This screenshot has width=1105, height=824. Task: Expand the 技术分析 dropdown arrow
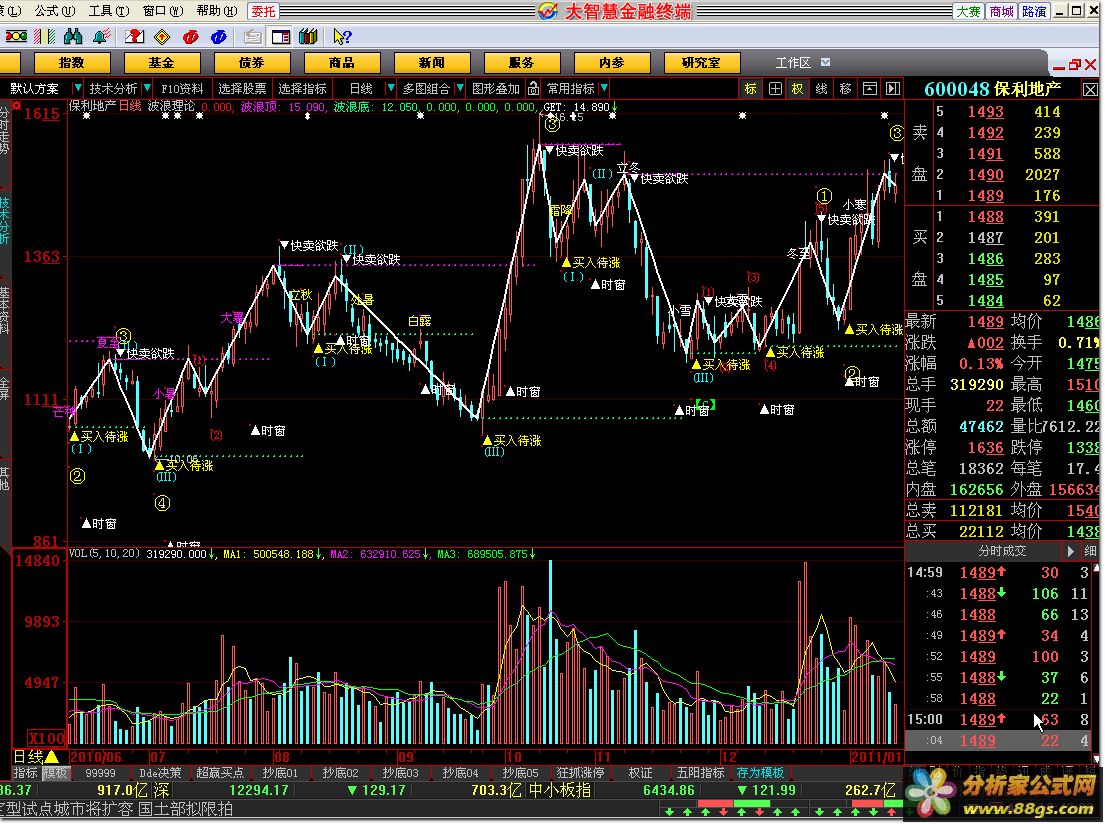coord(147,88)
